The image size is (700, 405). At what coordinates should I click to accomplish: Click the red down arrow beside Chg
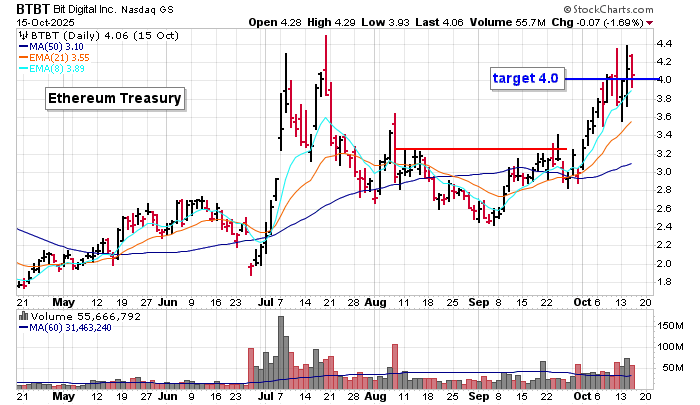652,21
